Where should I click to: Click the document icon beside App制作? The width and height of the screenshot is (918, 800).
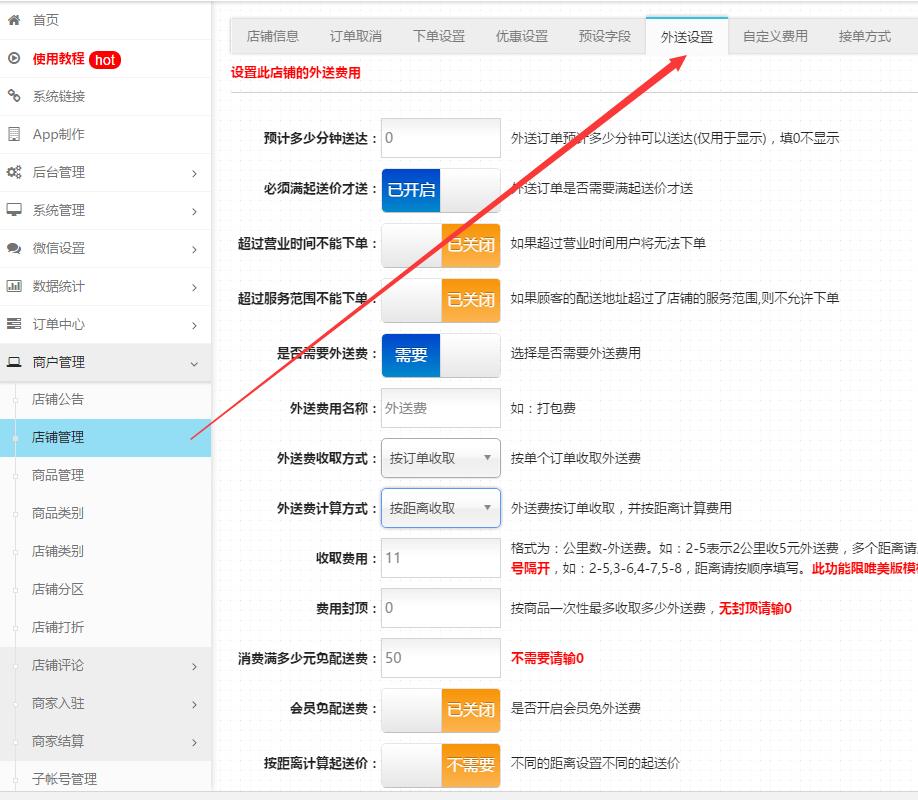pos(14,134)
